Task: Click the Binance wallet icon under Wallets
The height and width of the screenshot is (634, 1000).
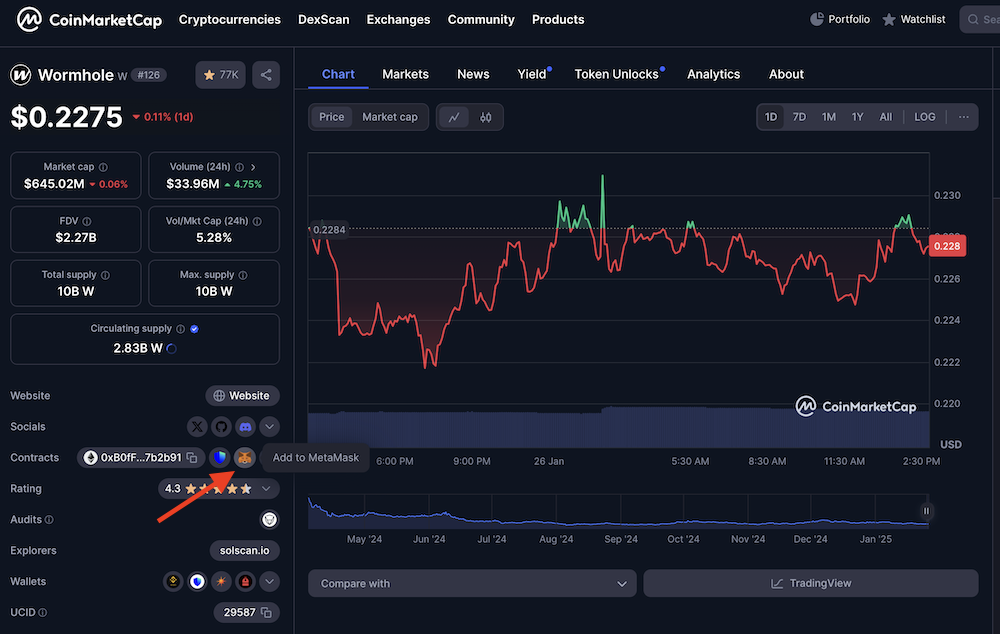Action: (172, 580)
